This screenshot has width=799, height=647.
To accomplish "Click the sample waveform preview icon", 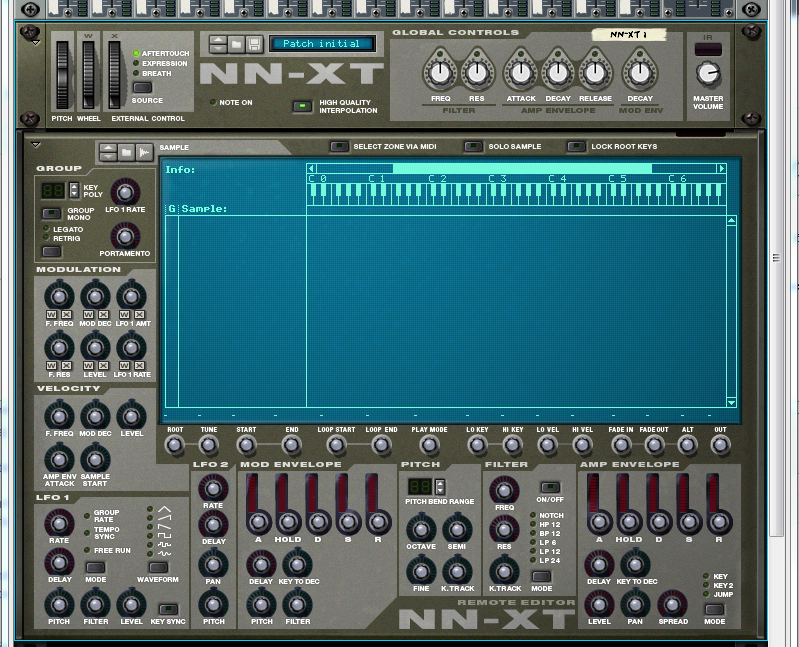I will [x=144, y=153].
